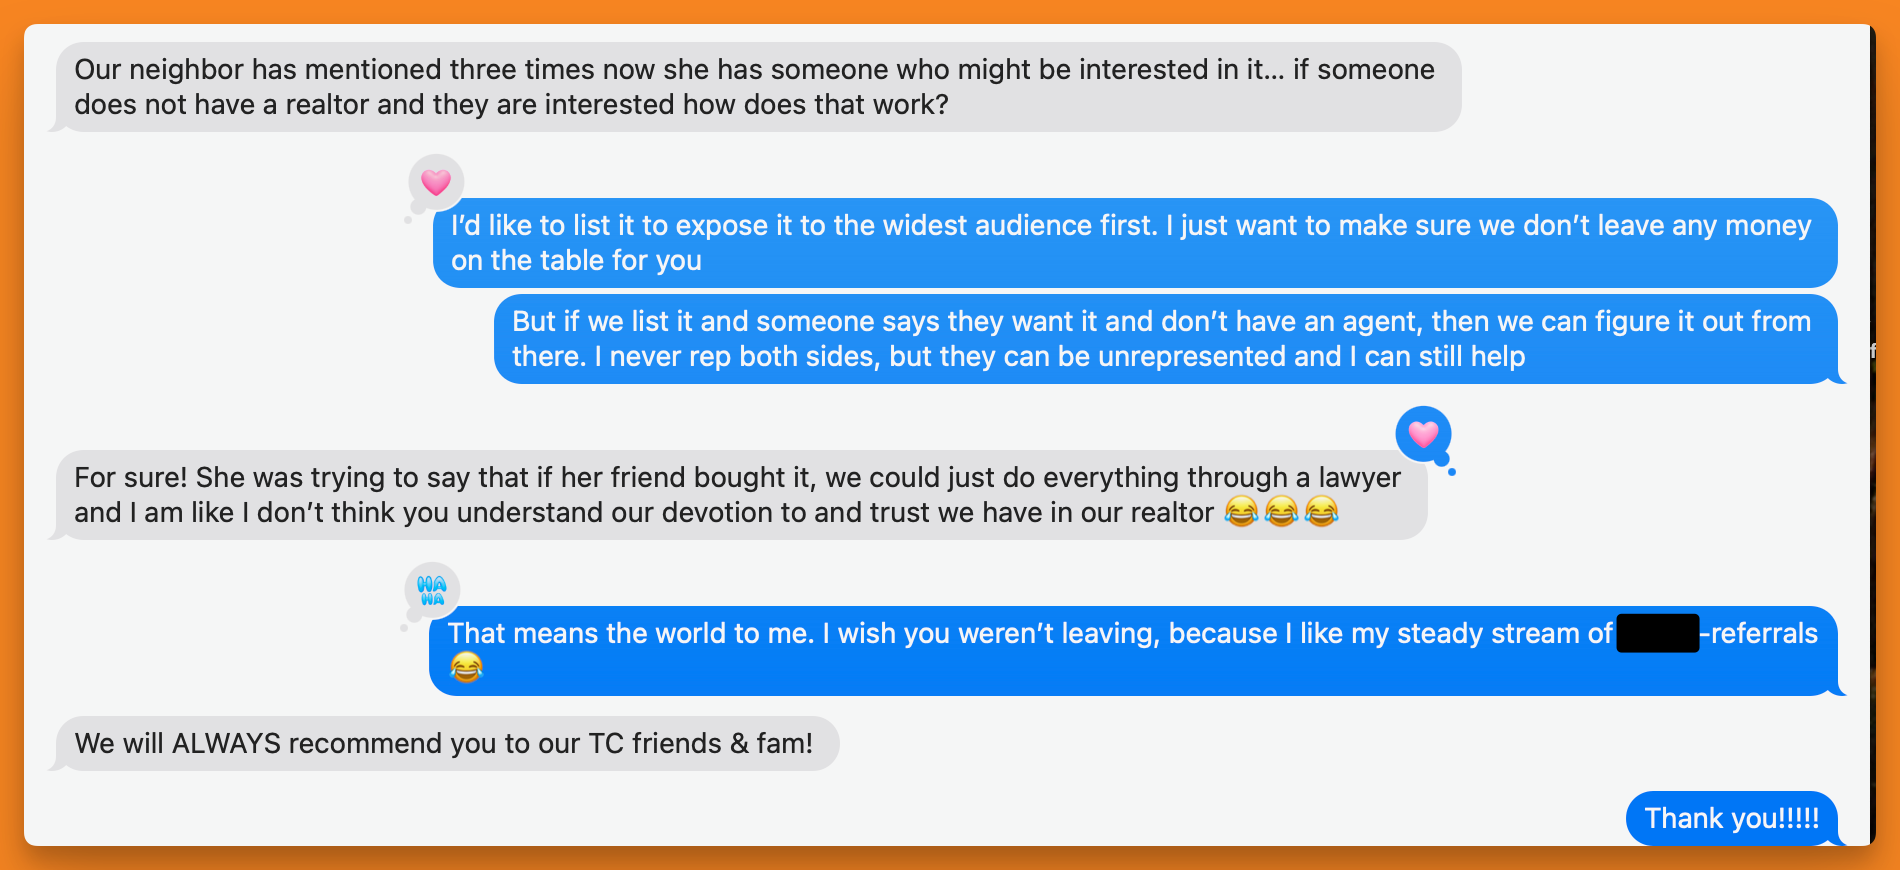
Task: Click the heart reaction above the "I'd like to list it" message
Action: (x=435, y=182)
